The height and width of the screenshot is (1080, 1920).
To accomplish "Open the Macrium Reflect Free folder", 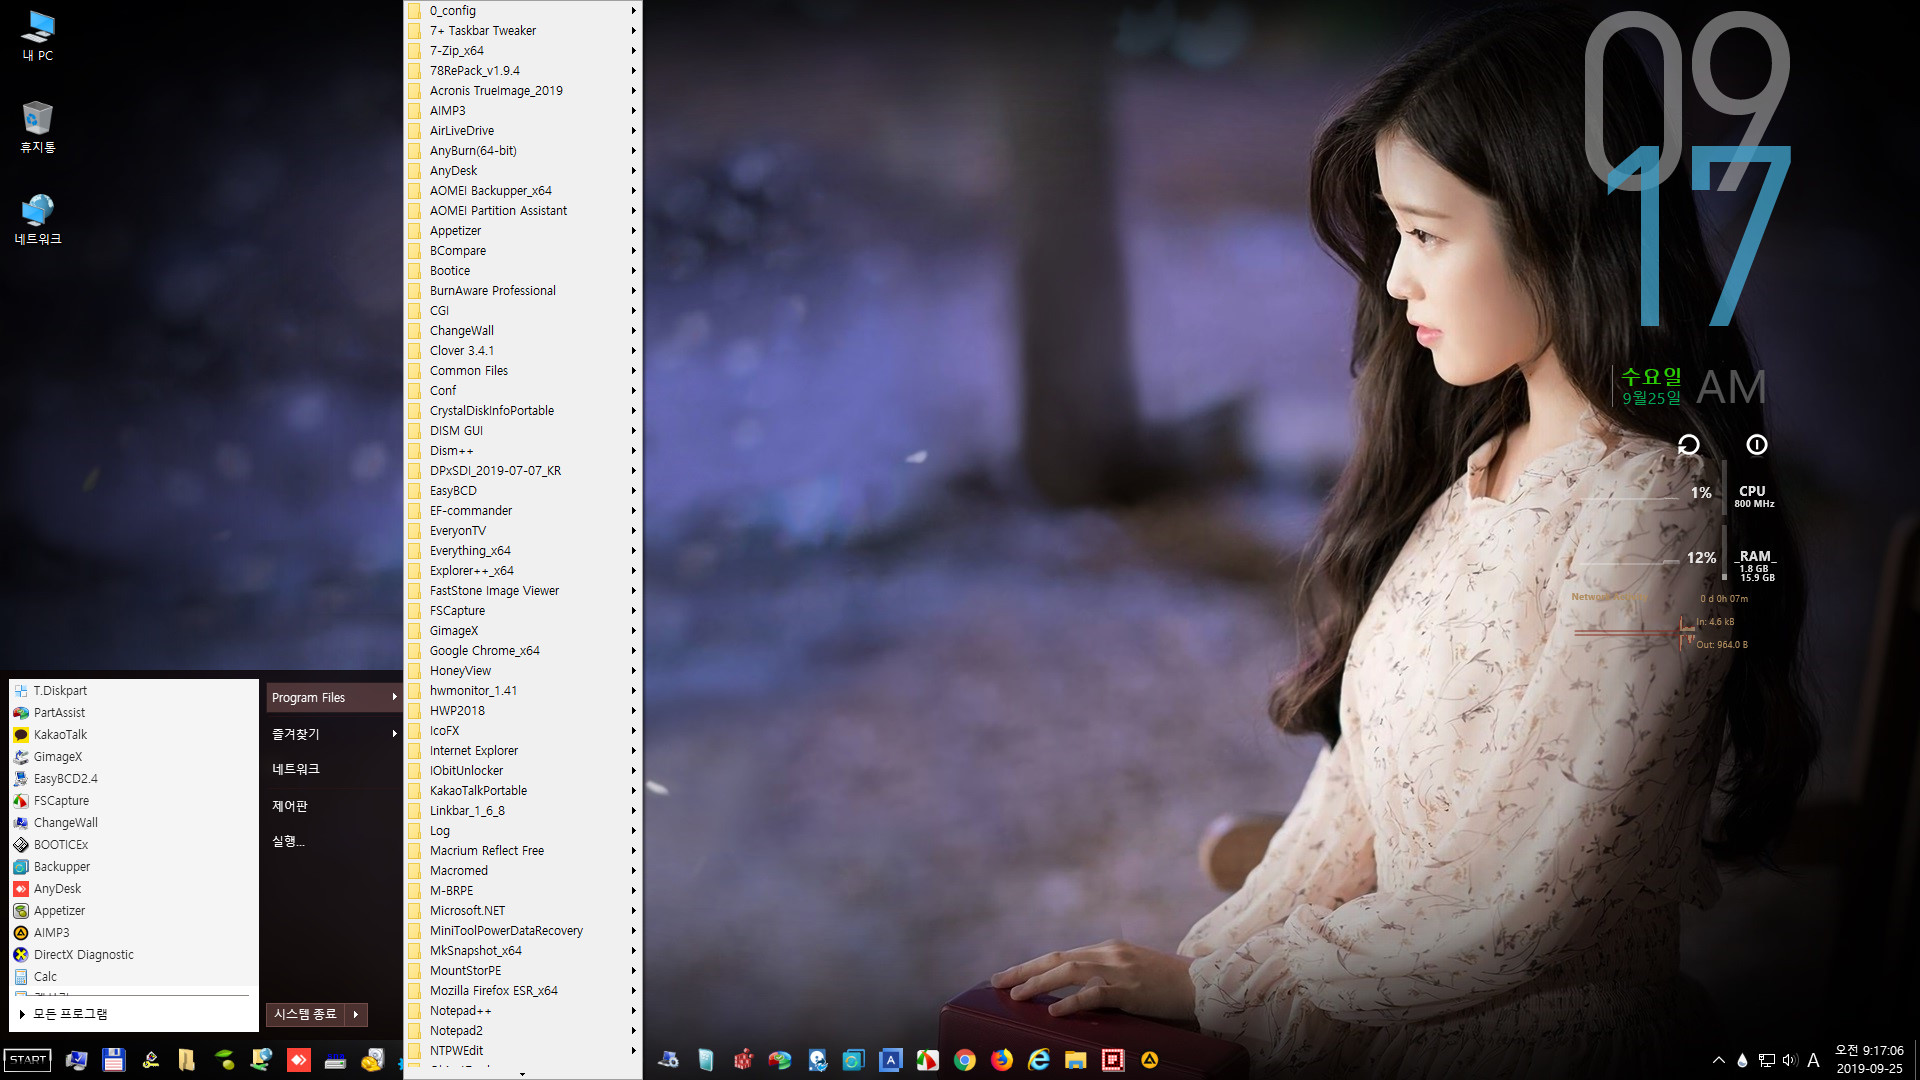I will pyautogui.click(x=523, y=851).
